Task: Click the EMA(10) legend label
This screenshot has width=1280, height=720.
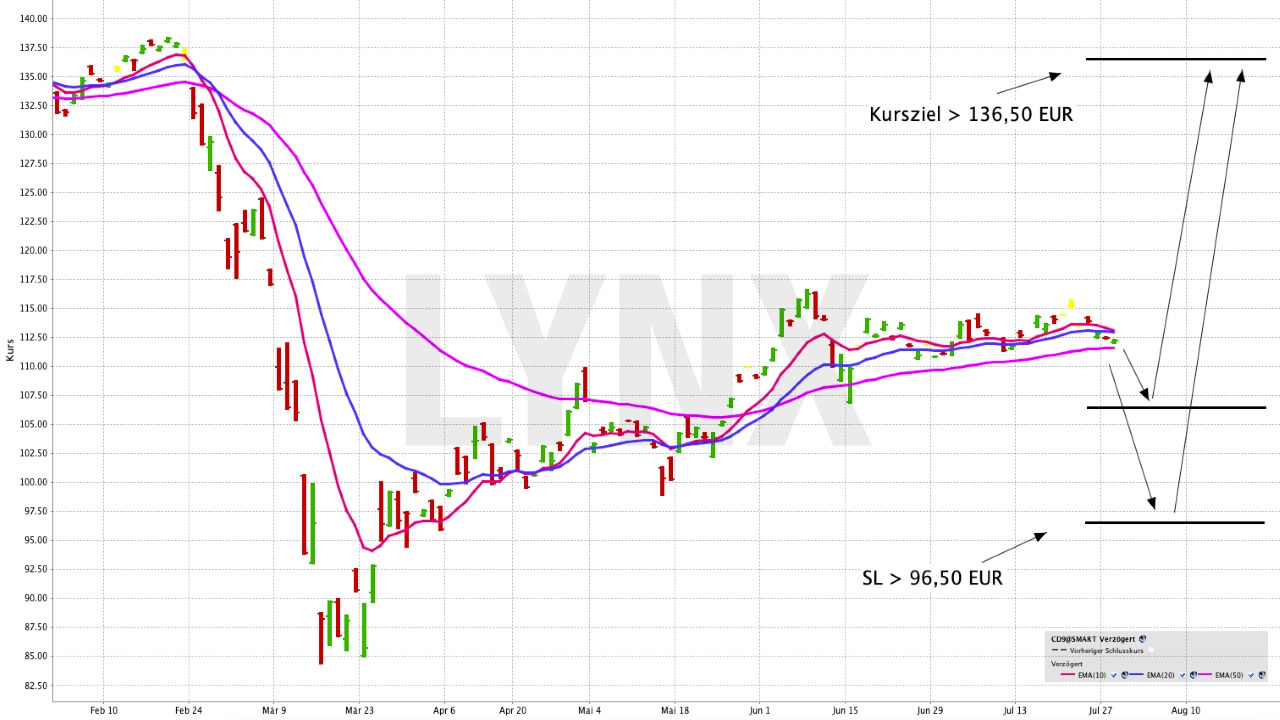Action: coord(1092,675)
